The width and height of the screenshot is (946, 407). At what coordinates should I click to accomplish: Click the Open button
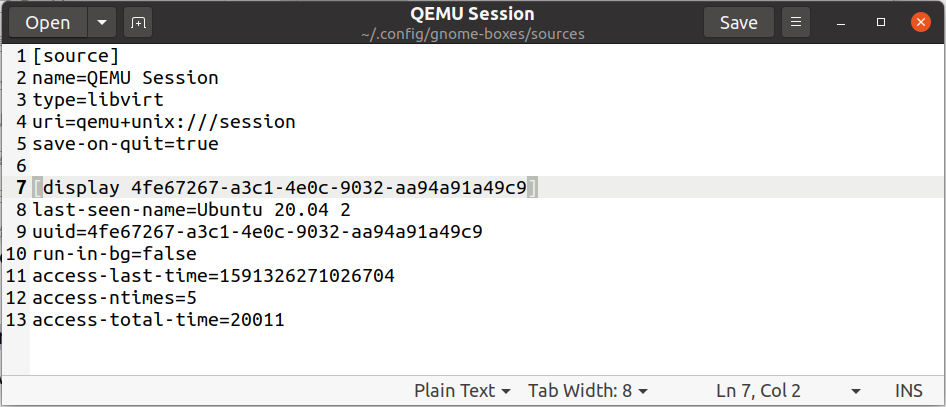coord(48,22)
